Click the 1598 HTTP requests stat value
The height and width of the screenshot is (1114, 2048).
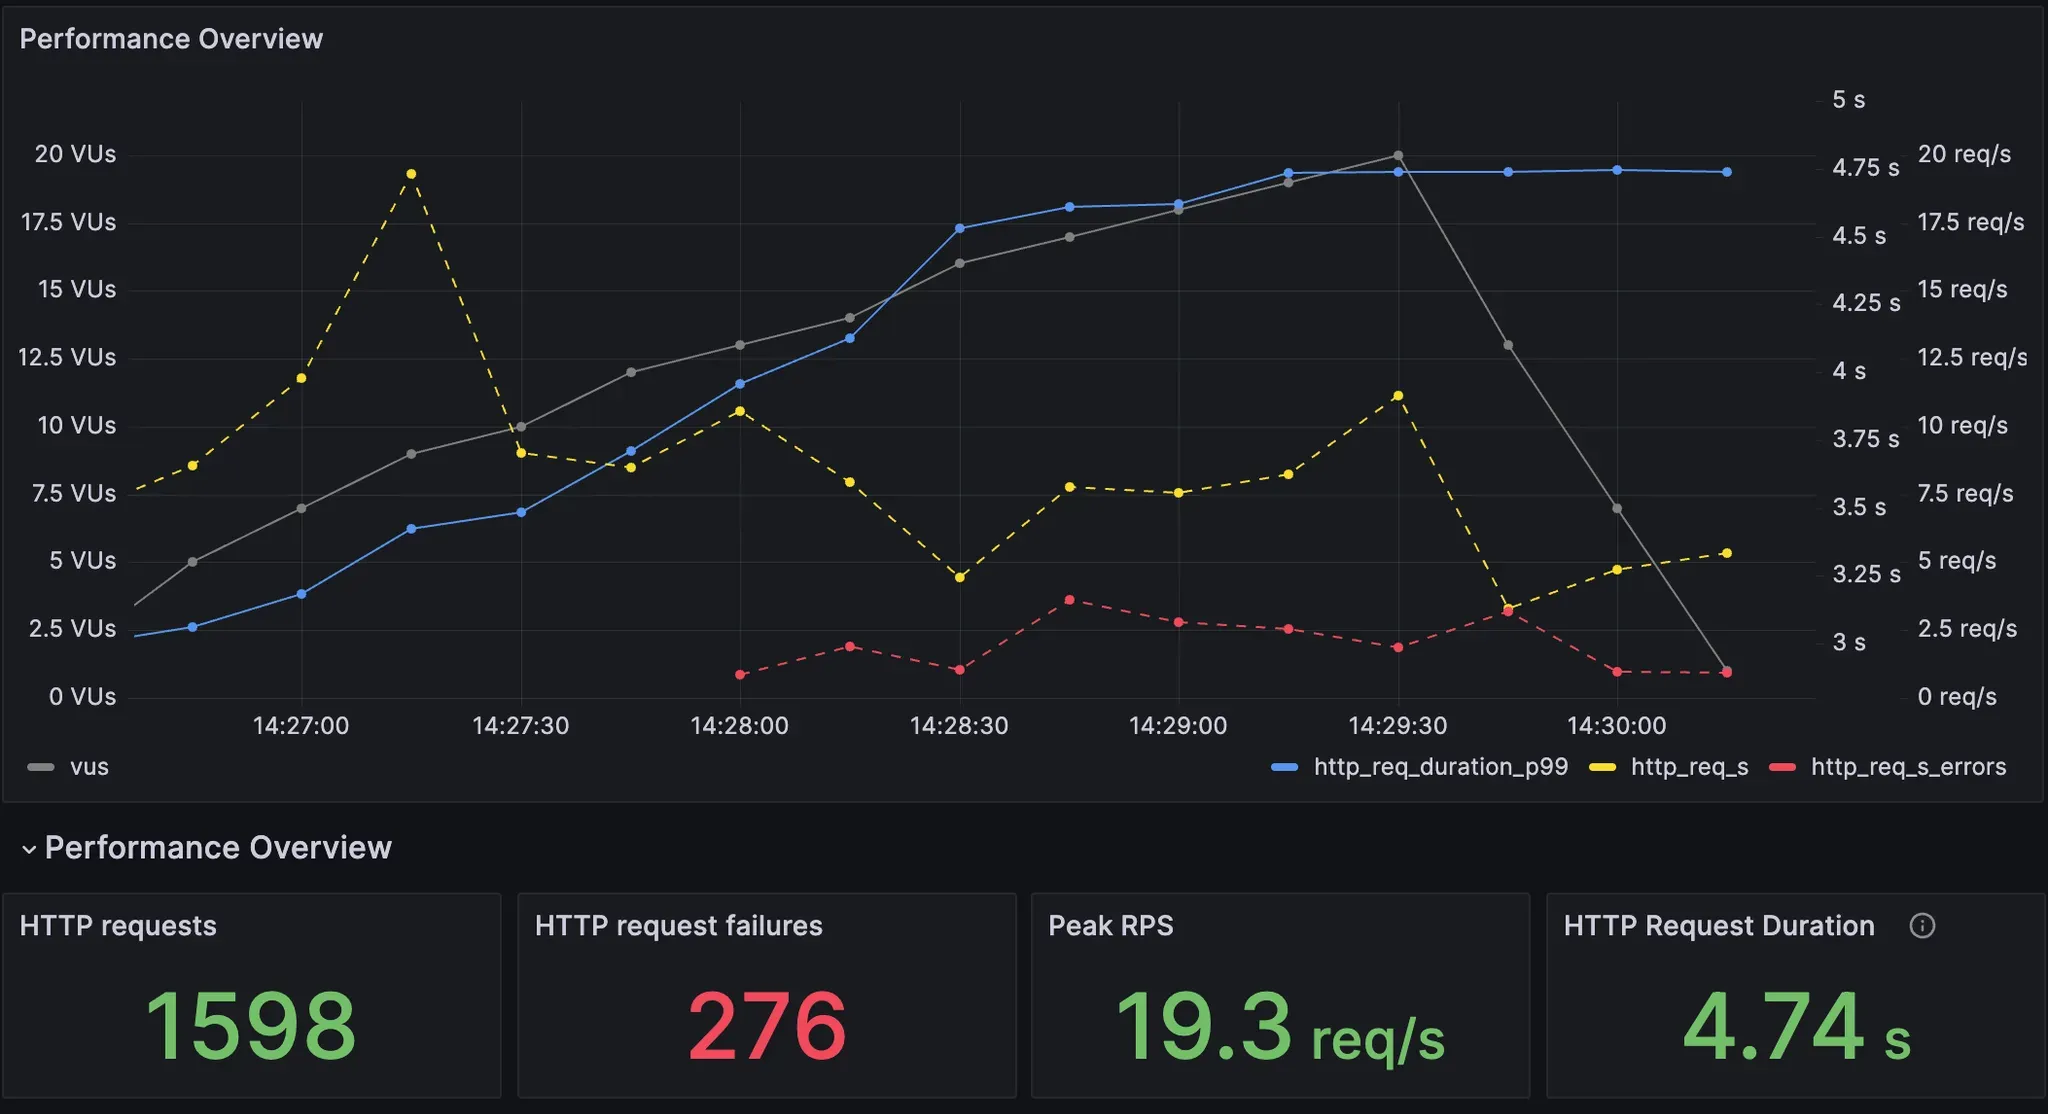250,1026
